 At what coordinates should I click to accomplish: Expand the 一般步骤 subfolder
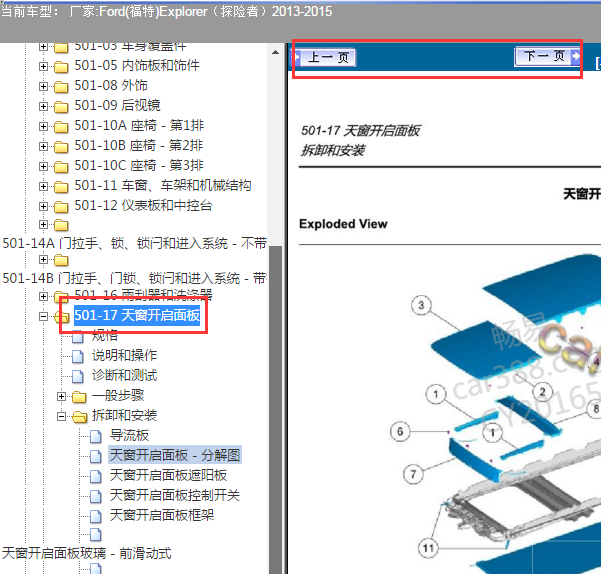pos(61,396)
